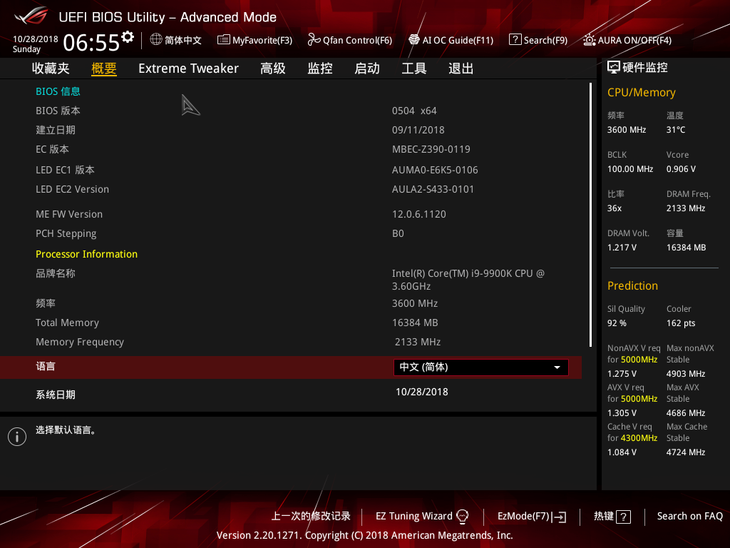Open the 启动 tab
The height and width of the screenshot is (548, 730).
coord(367,68)
